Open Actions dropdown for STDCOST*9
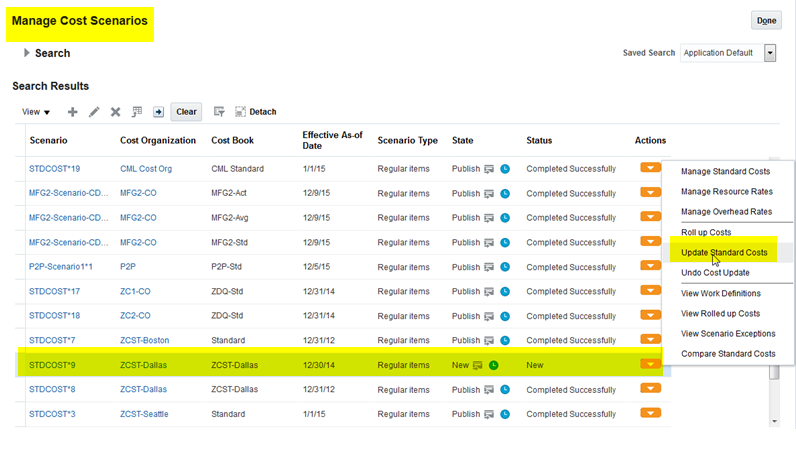The image size is (796, 450). (x=650, y=364)
